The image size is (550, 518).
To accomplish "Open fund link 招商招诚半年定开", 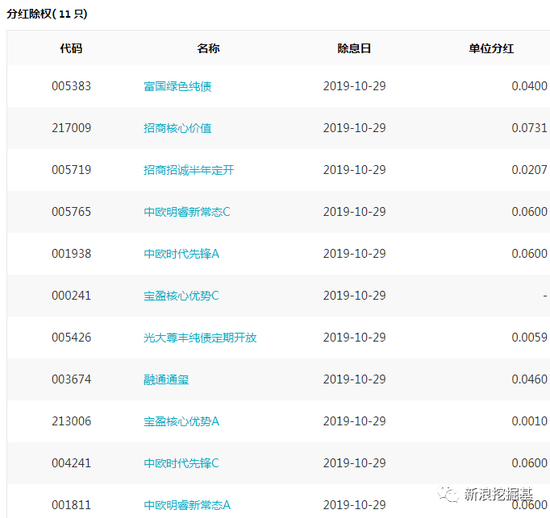I will [x=189, y=170].
